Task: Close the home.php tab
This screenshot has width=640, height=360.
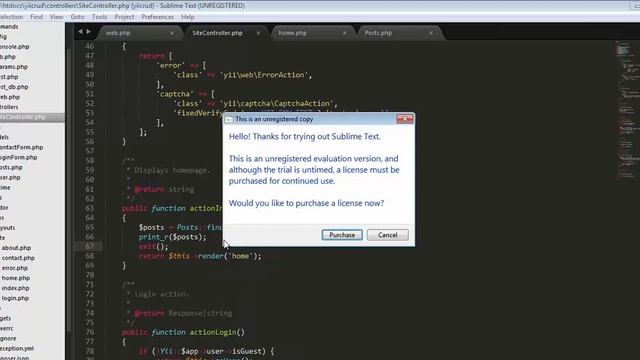Action: [344, 33]
